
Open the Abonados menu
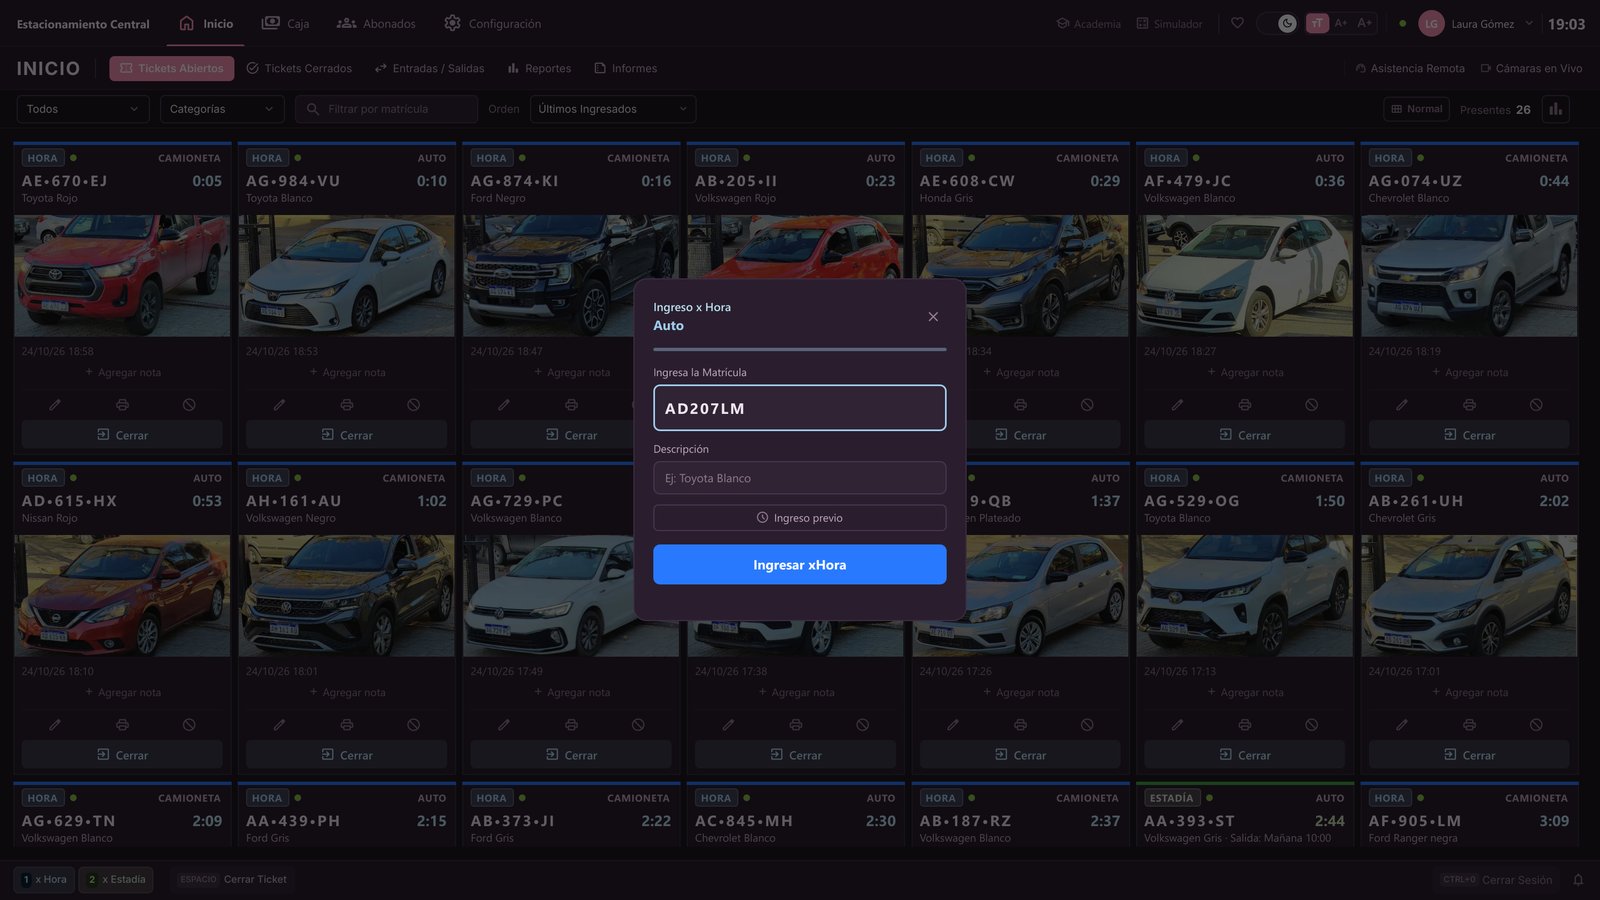coord(376,24)
